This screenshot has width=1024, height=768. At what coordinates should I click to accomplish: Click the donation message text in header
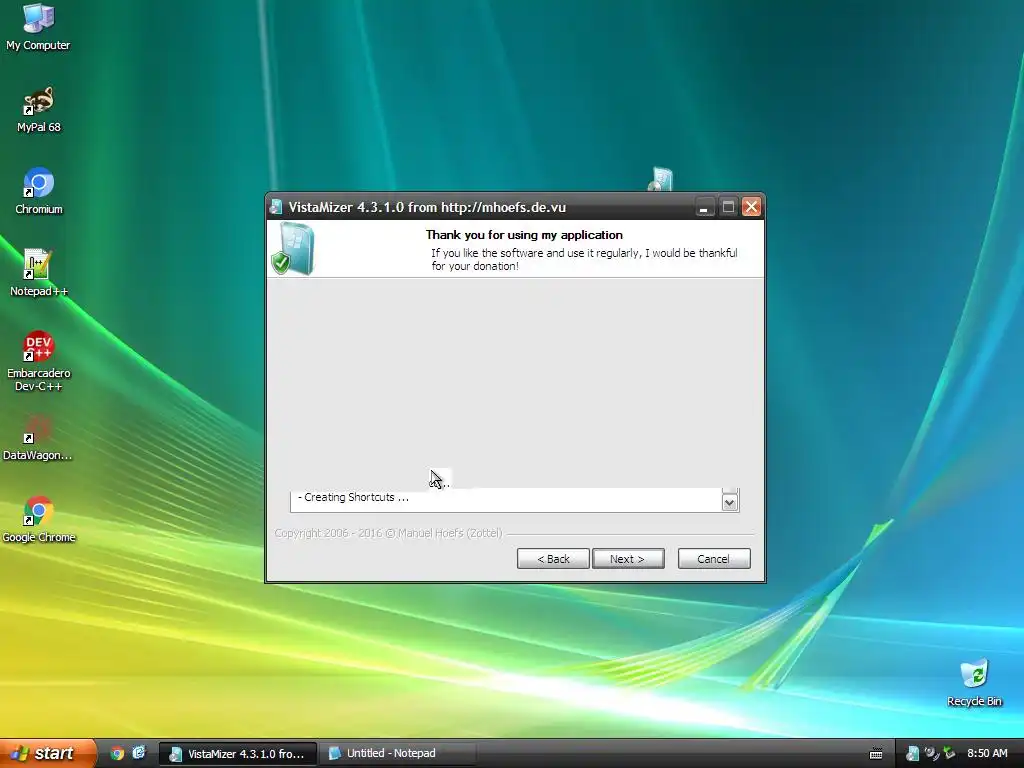[584, 259]
